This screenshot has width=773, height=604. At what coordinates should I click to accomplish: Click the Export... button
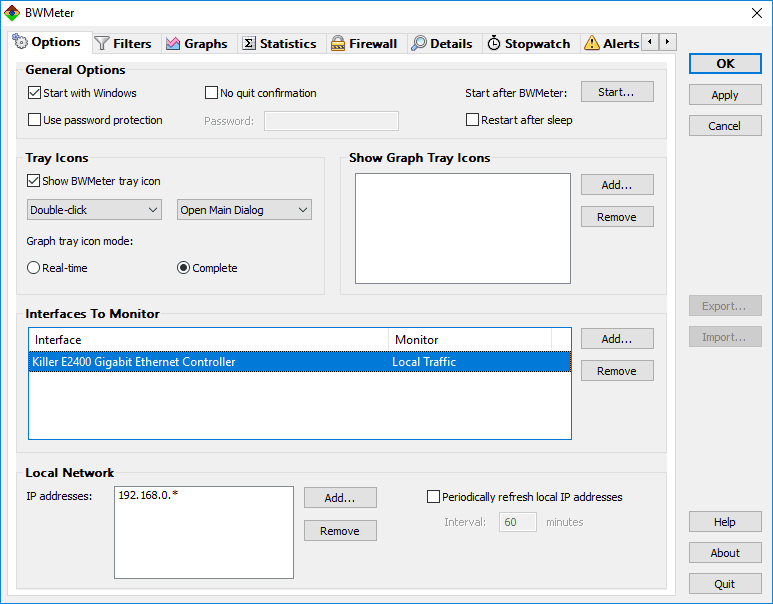pos(725,306)
